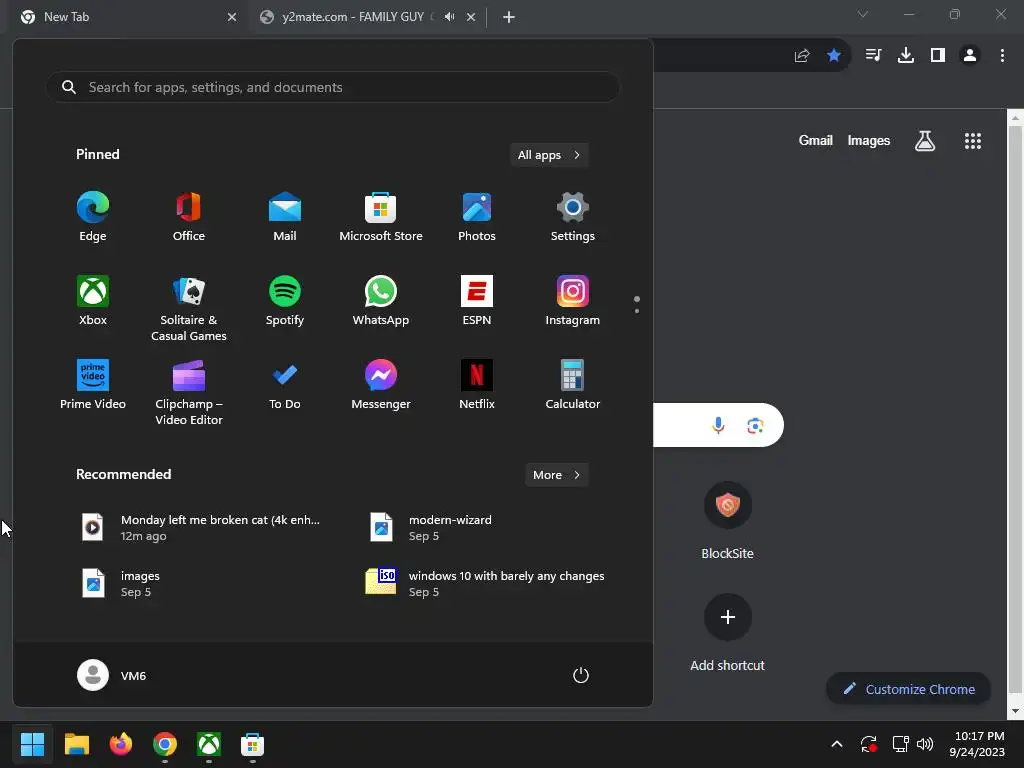Open File Explorer from taskbar
1024x768 pixels.
coord(76,744)
